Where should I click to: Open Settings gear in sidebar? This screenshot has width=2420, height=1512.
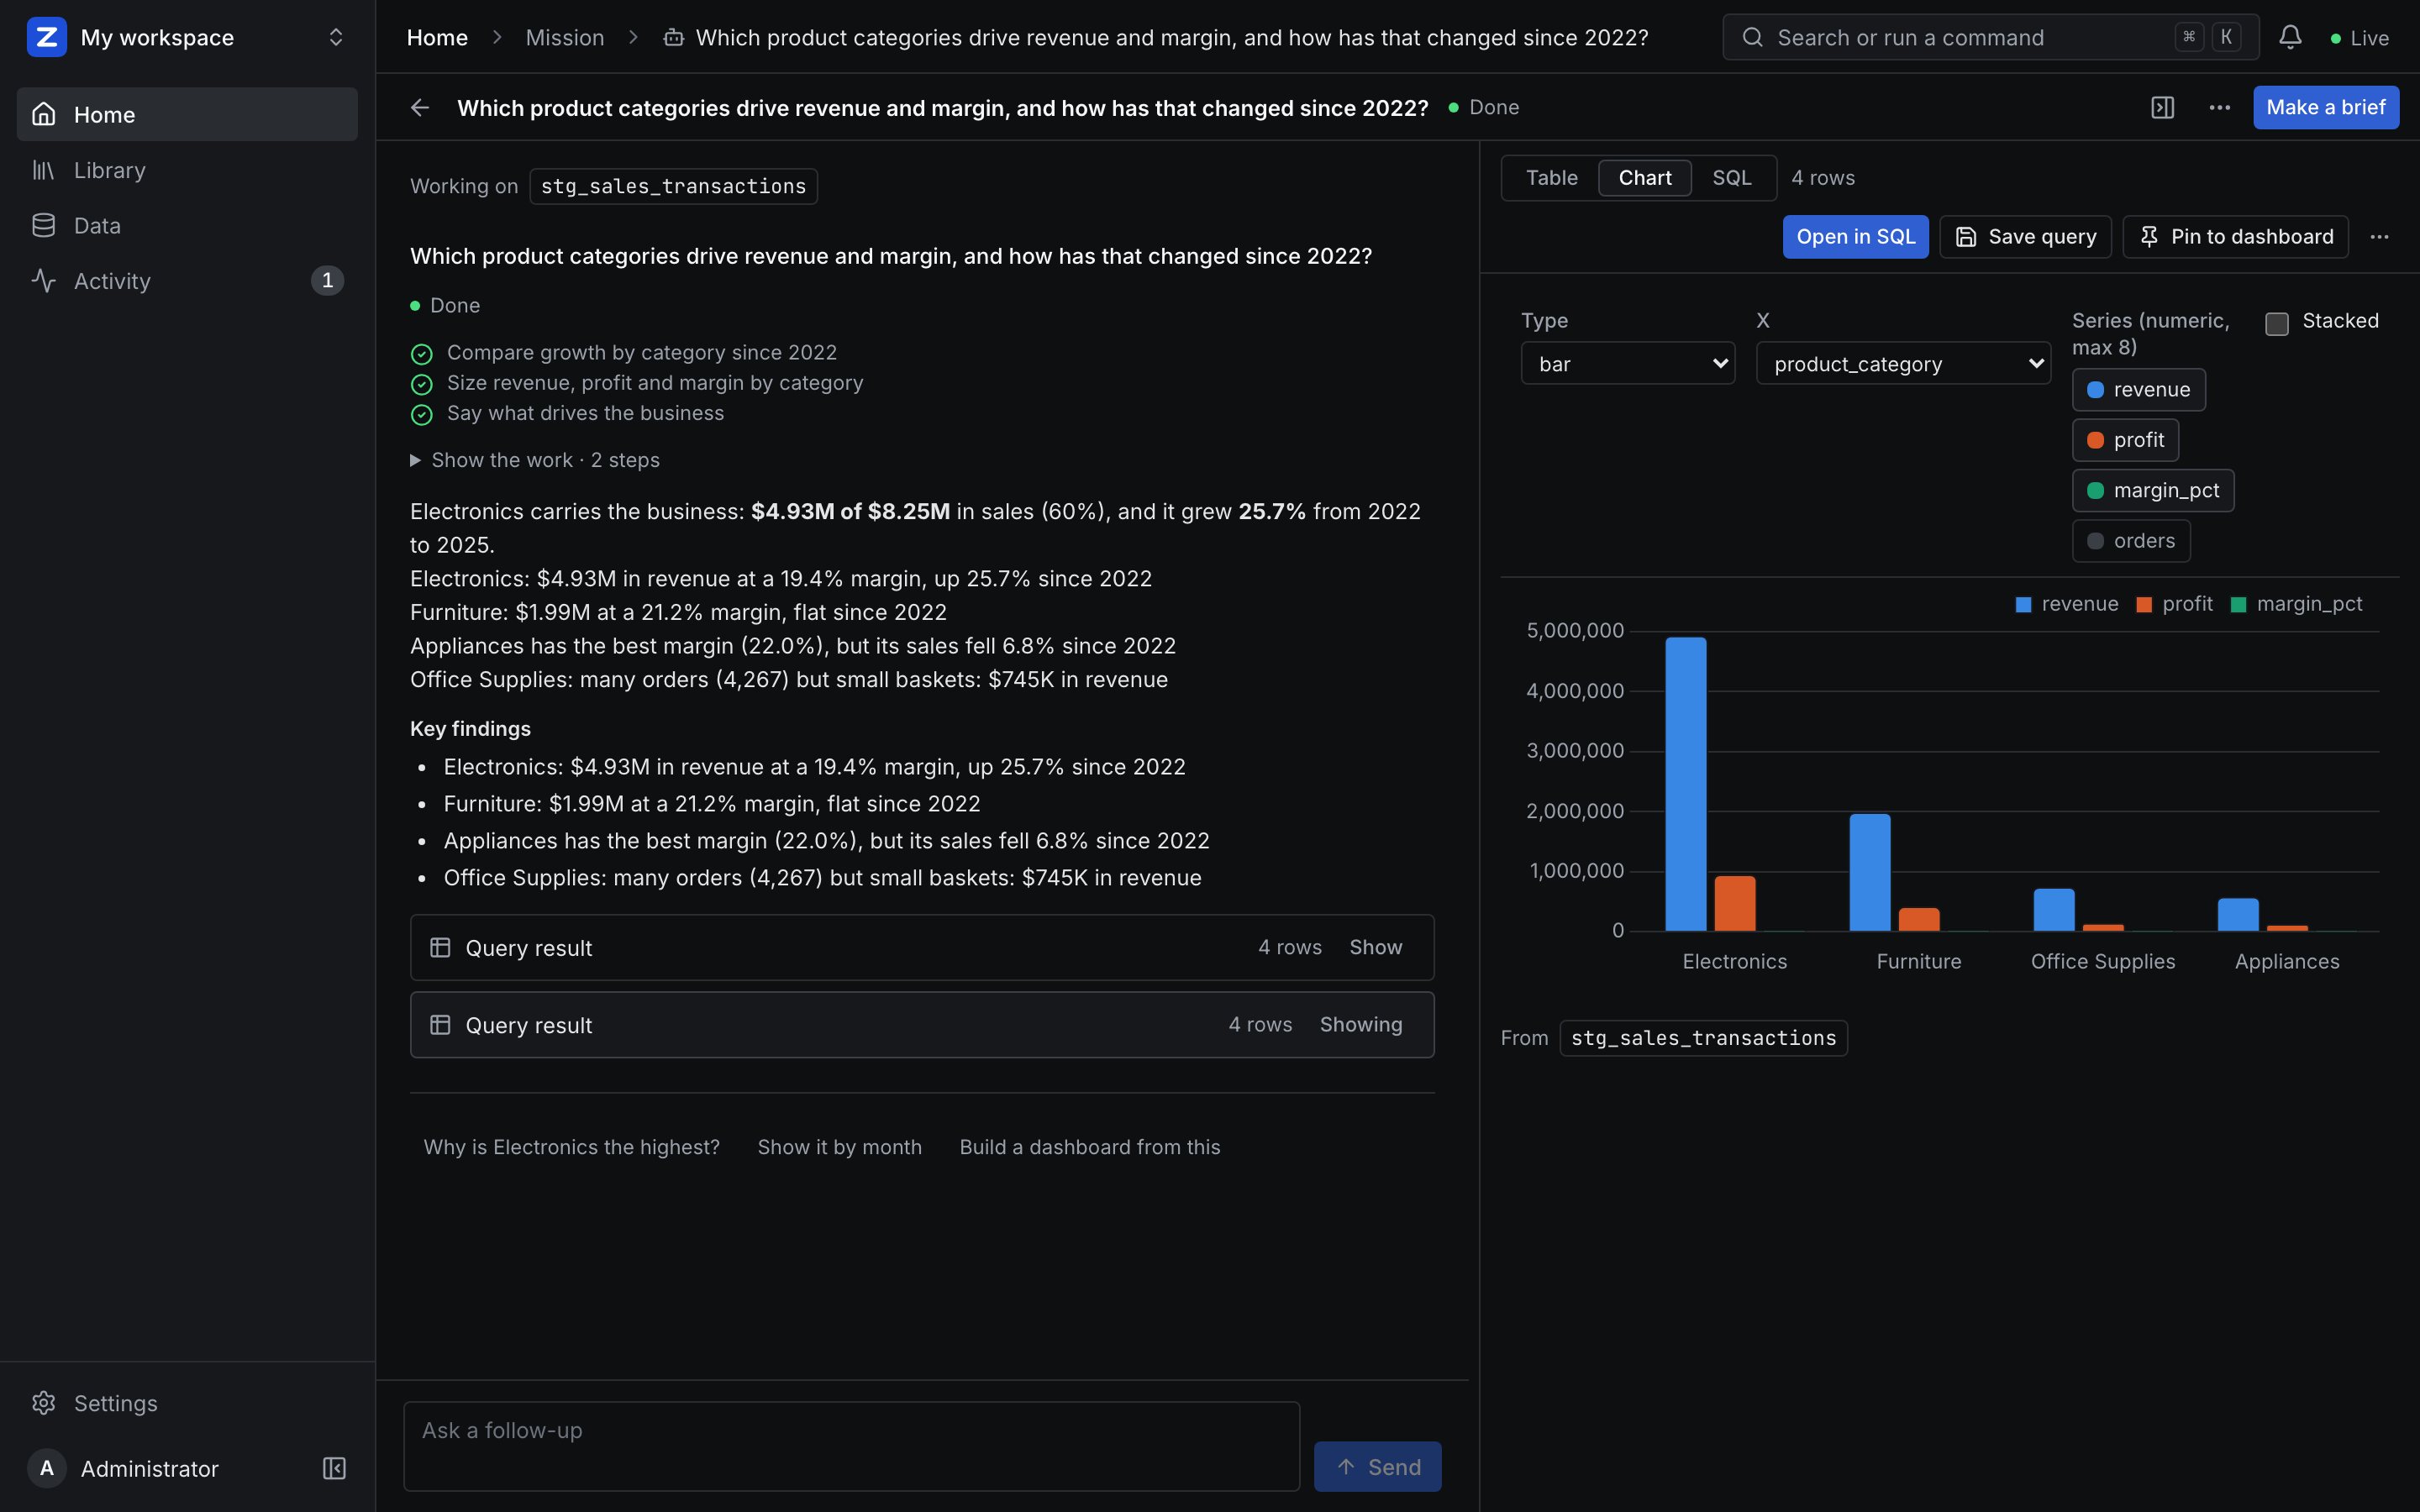[x=44, y=1403]
